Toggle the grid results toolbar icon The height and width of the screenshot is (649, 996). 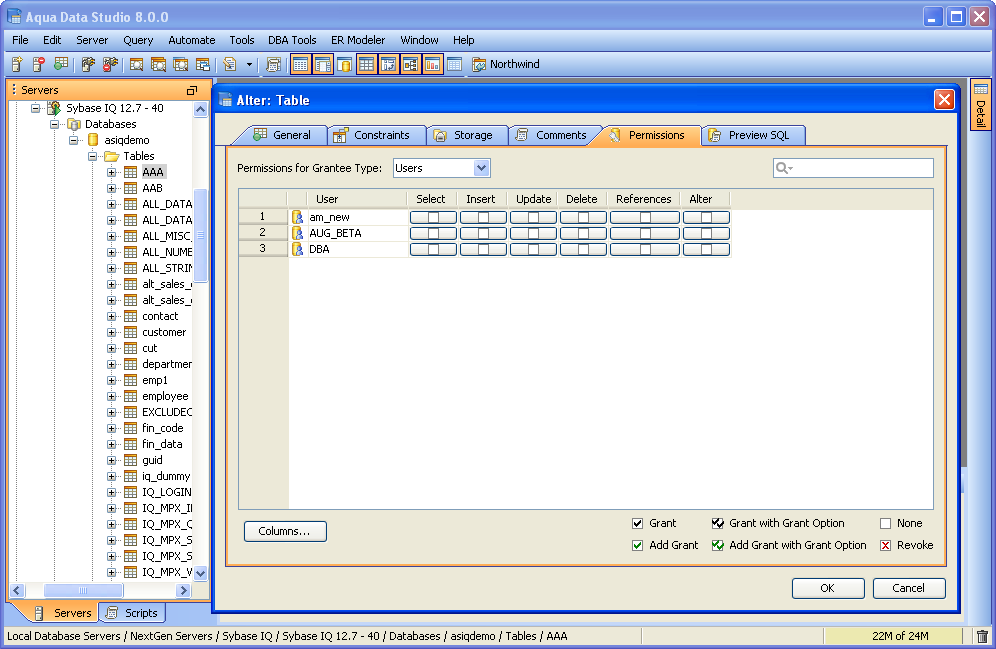tap(367, 64)
